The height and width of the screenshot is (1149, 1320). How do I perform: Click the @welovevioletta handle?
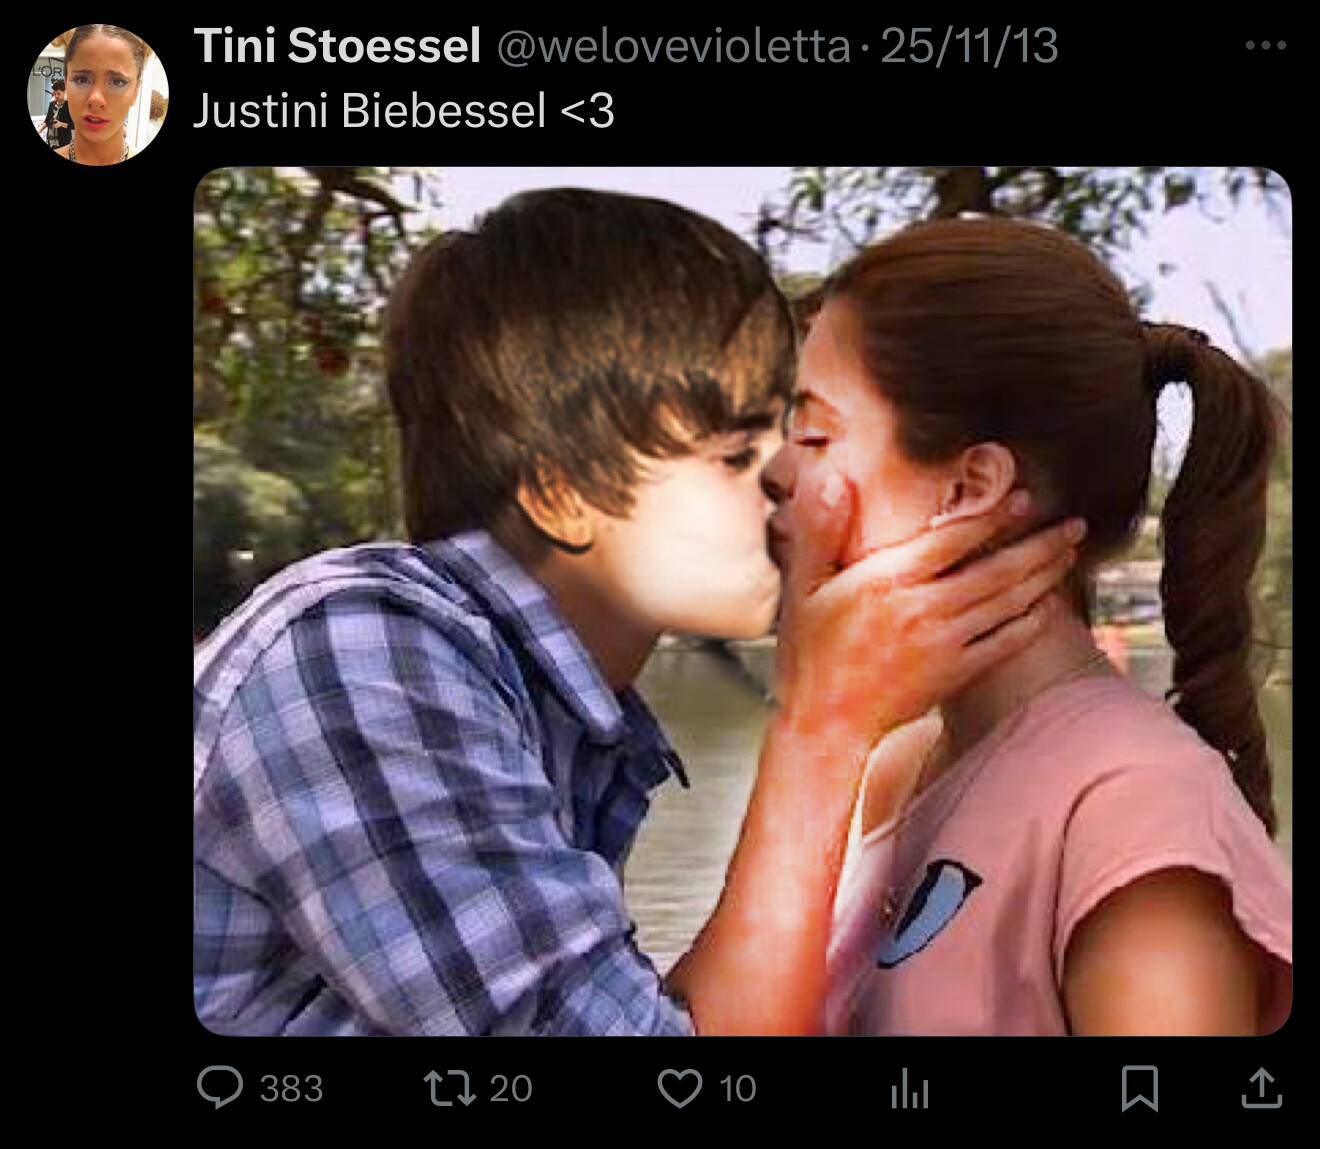pyautogui.click(x=673, y=46)
